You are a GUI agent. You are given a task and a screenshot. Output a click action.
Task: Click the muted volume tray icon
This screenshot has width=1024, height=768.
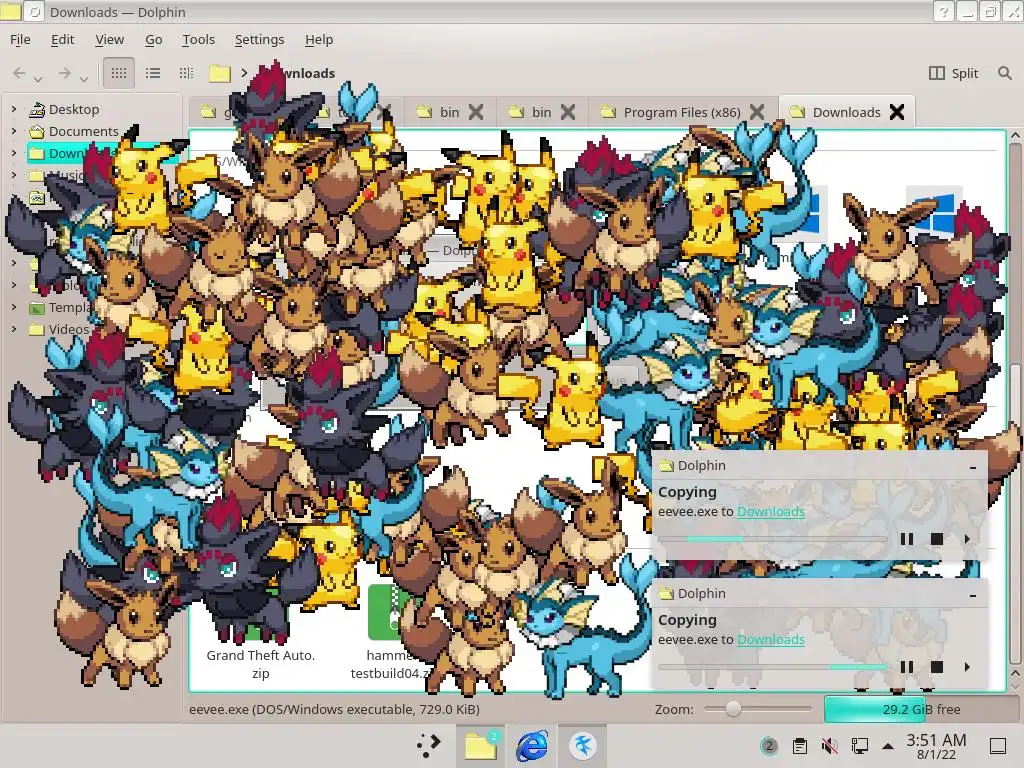point(829,745)
